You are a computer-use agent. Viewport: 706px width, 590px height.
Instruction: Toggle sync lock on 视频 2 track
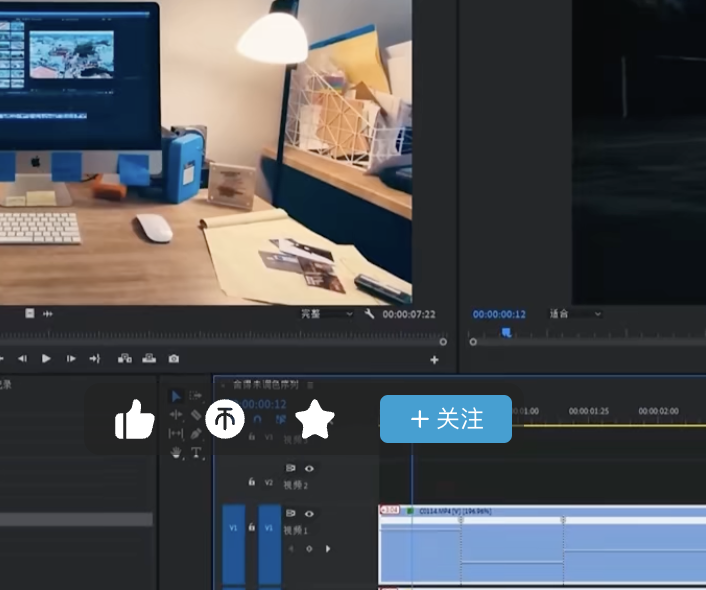pyautogui.click(x=291, y=468)
